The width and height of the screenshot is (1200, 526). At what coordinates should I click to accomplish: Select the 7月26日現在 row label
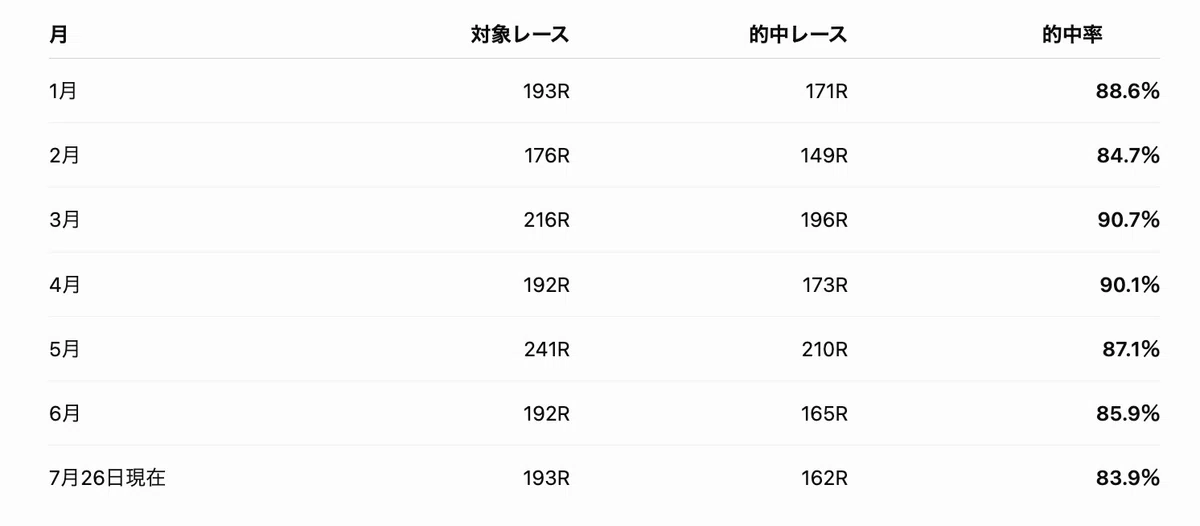(107, 478)
